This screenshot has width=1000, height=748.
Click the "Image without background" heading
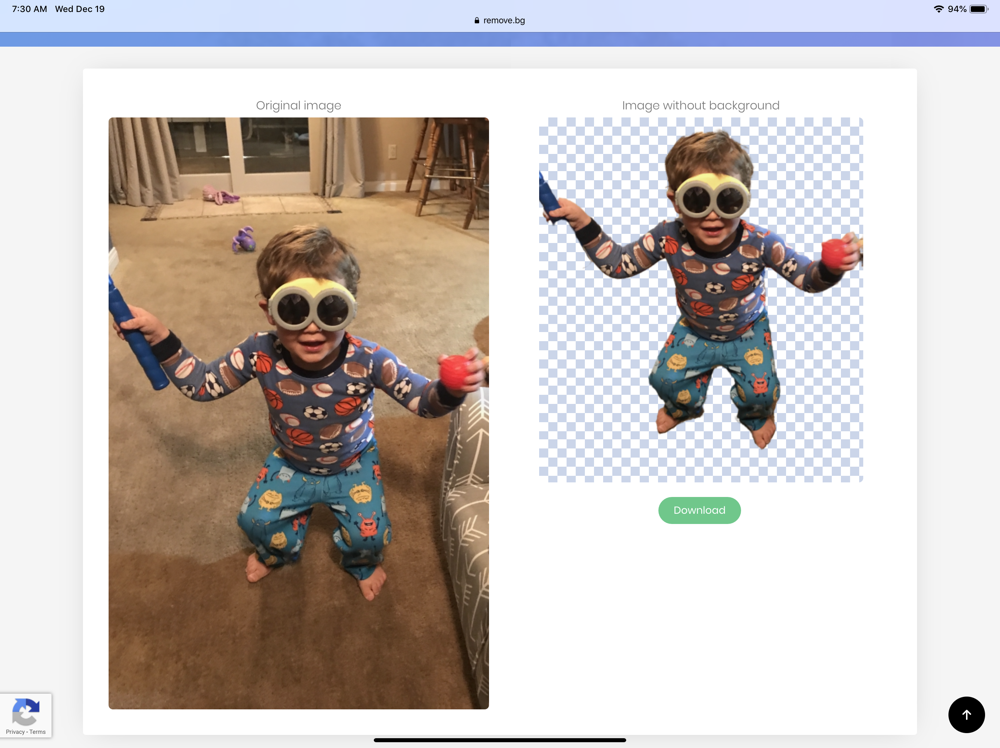pos(700,105)
